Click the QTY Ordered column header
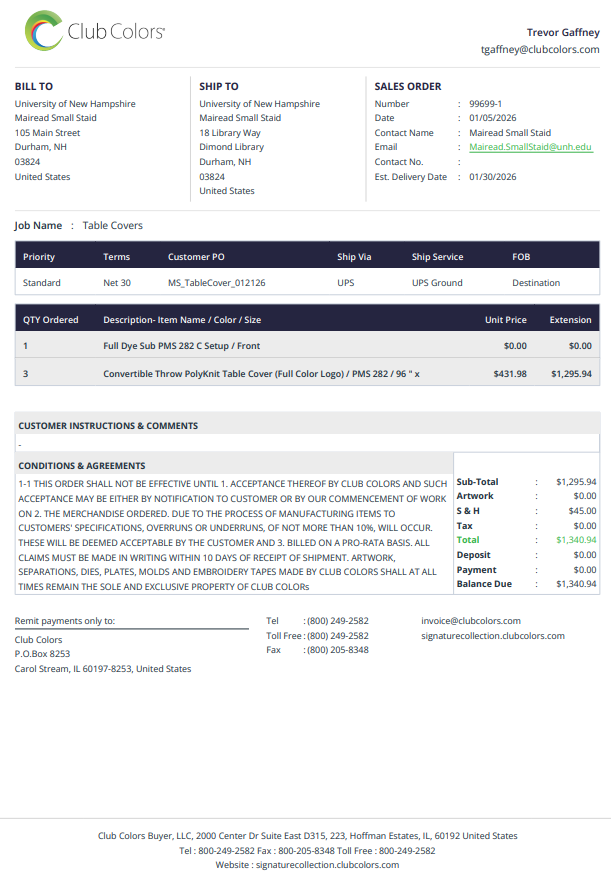 click(x=50, y=320)
